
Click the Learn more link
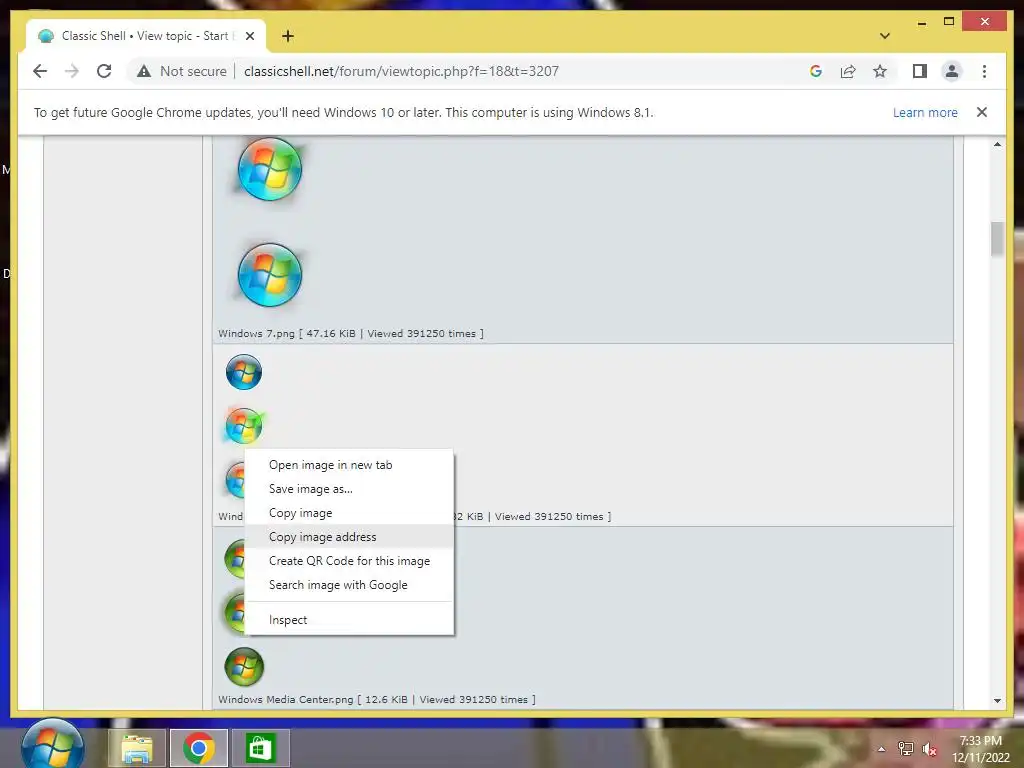(925, 112)
